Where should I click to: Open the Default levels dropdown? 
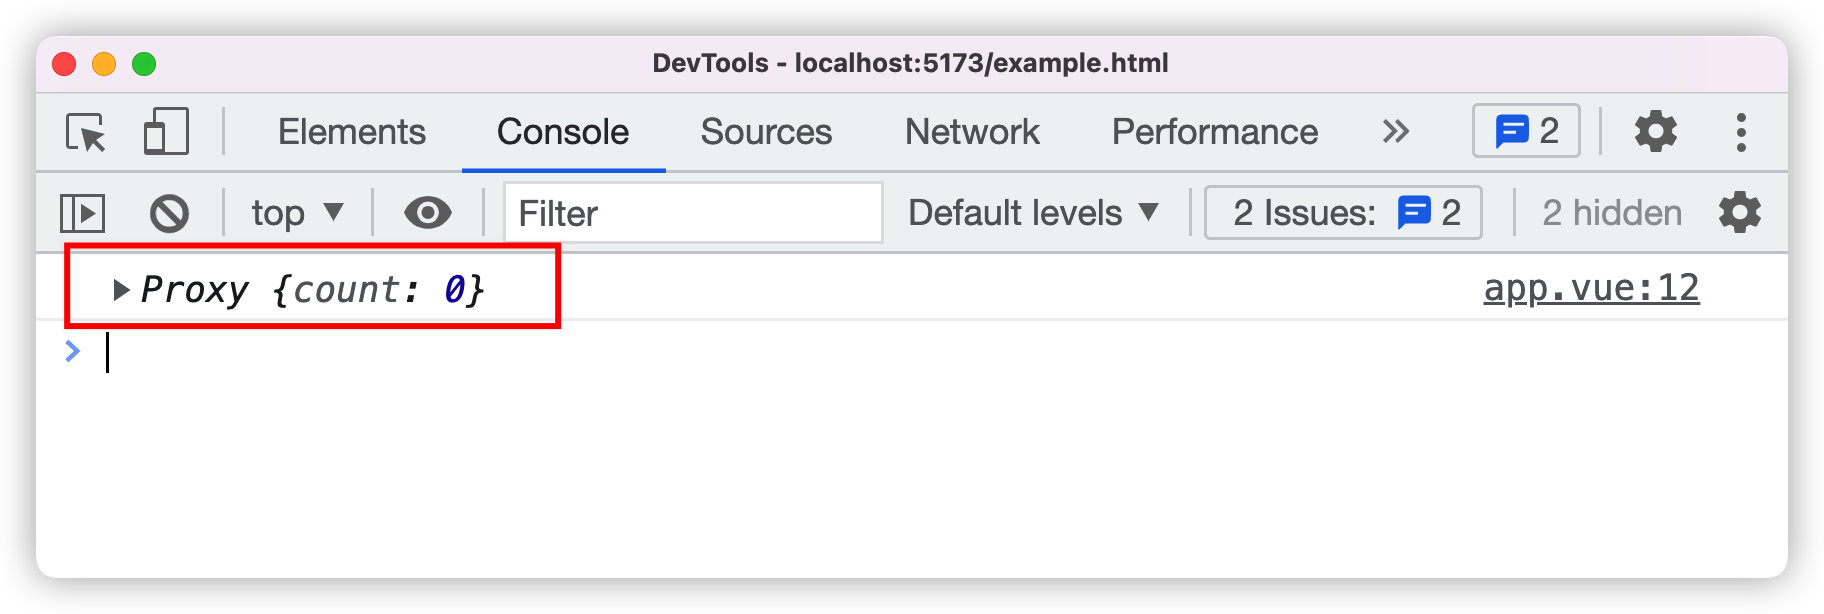tap(1033, 213)
